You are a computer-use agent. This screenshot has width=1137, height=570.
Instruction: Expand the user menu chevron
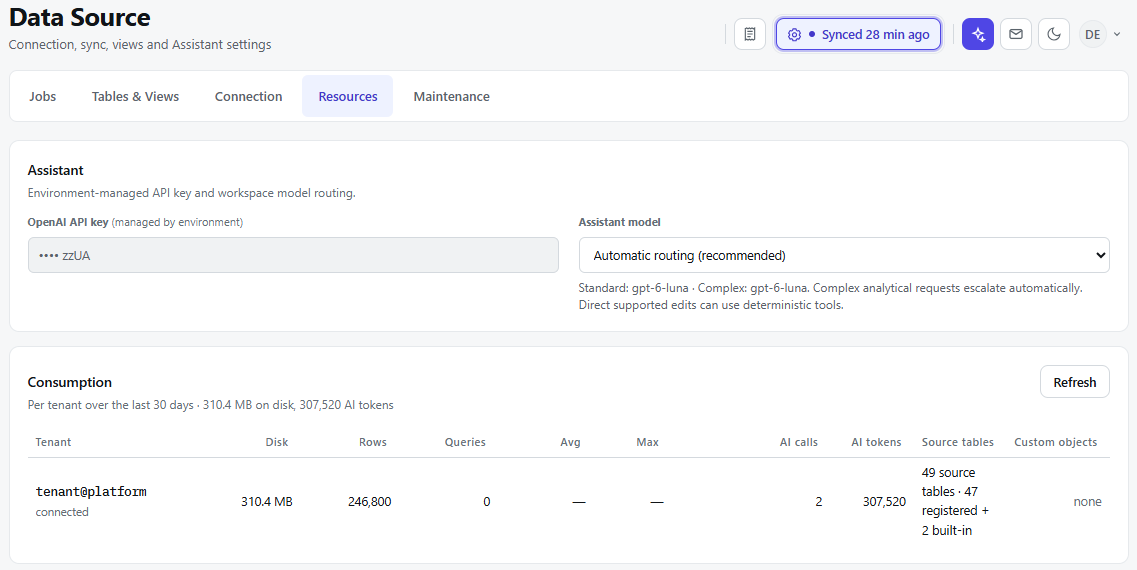pos(1117,34)
